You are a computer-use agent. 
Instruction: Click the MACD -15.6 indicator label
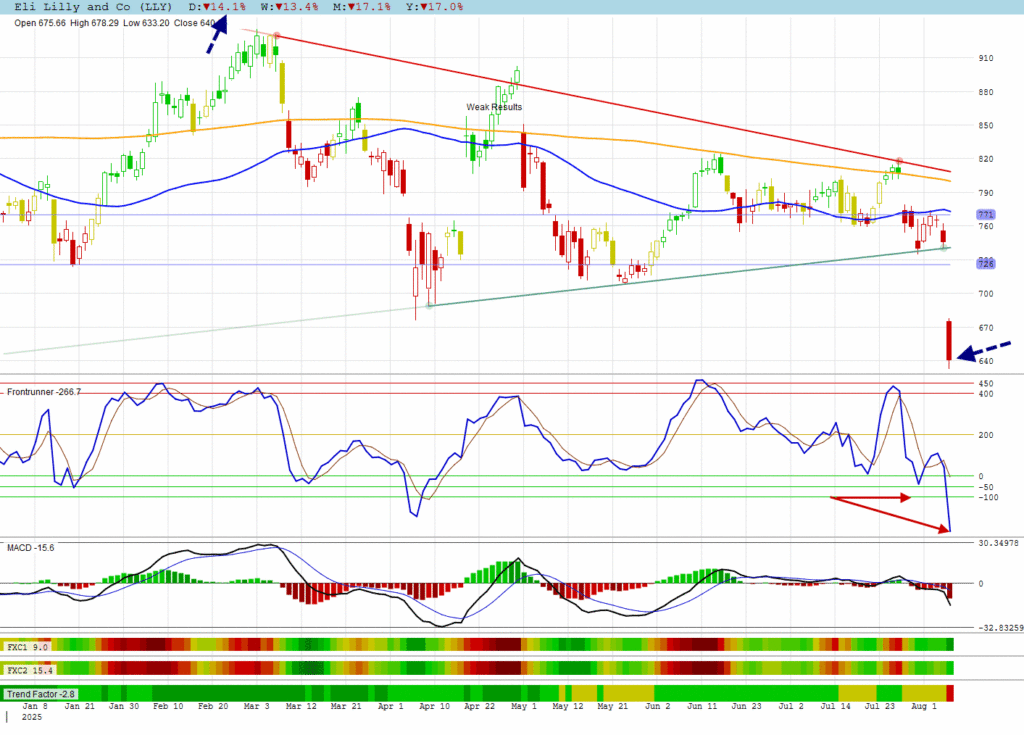pyautogui.click(x=31, y=547)
